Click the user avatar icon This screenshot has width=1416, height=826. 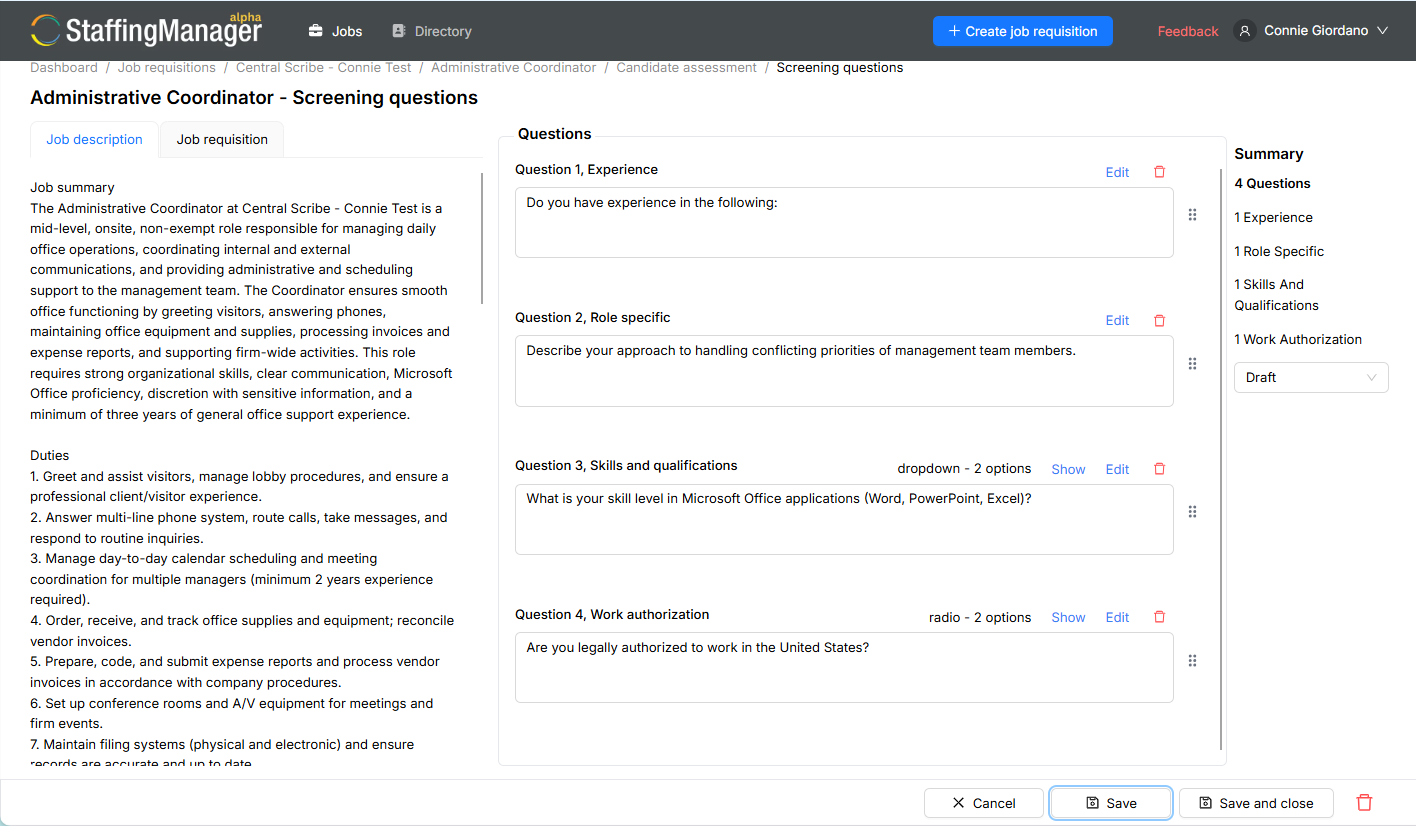1245,31
